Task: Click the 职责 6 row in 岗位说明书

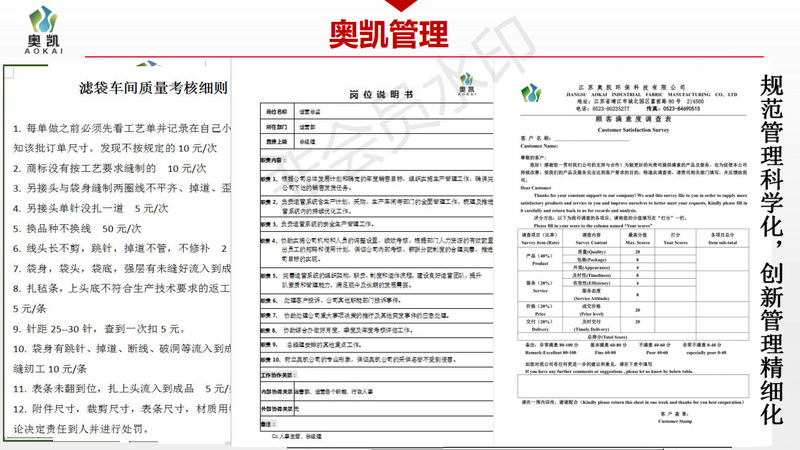Action: point(377,301)
